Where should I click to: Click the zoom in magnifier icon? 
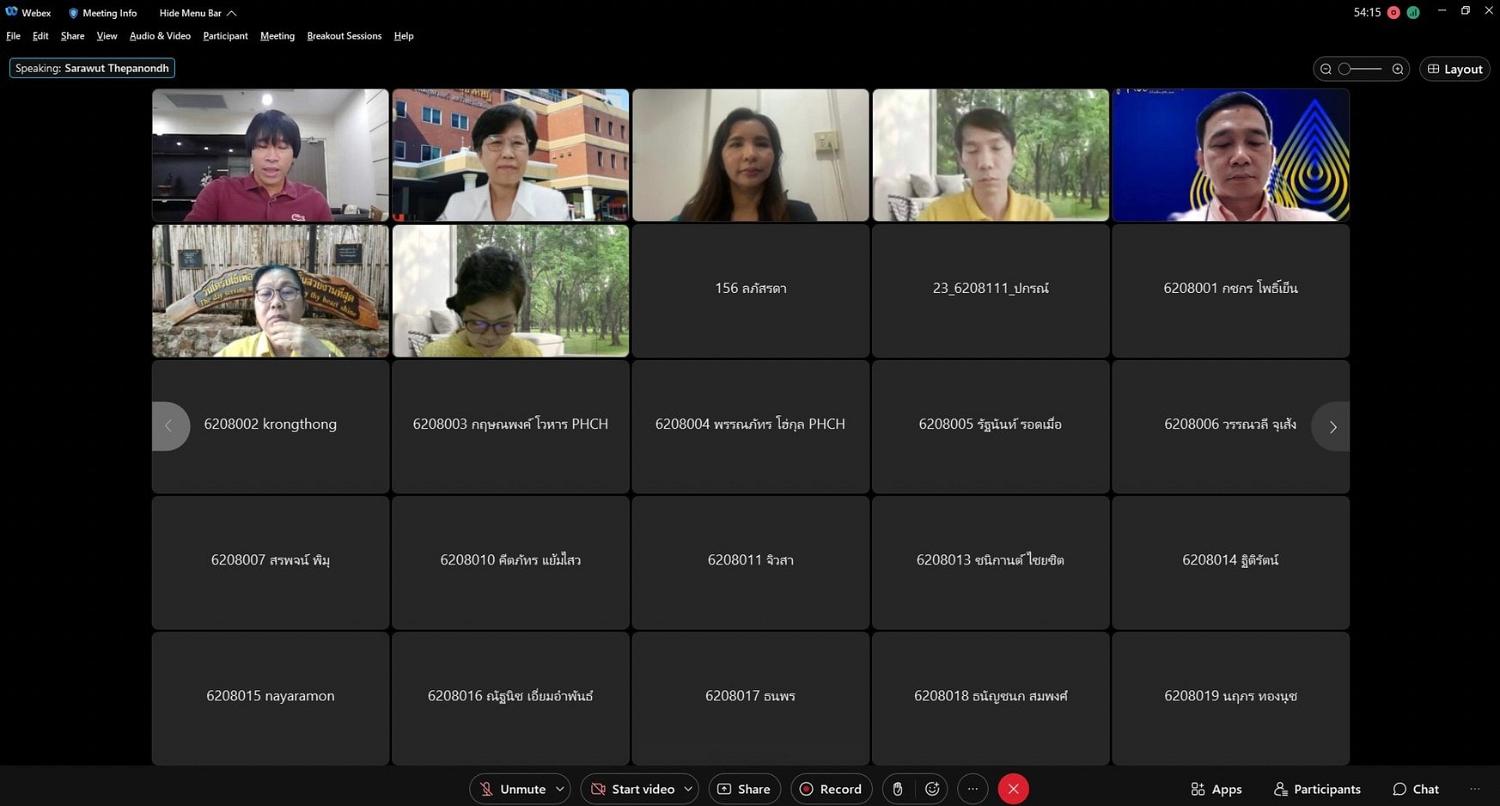(x=1398, y=69)
